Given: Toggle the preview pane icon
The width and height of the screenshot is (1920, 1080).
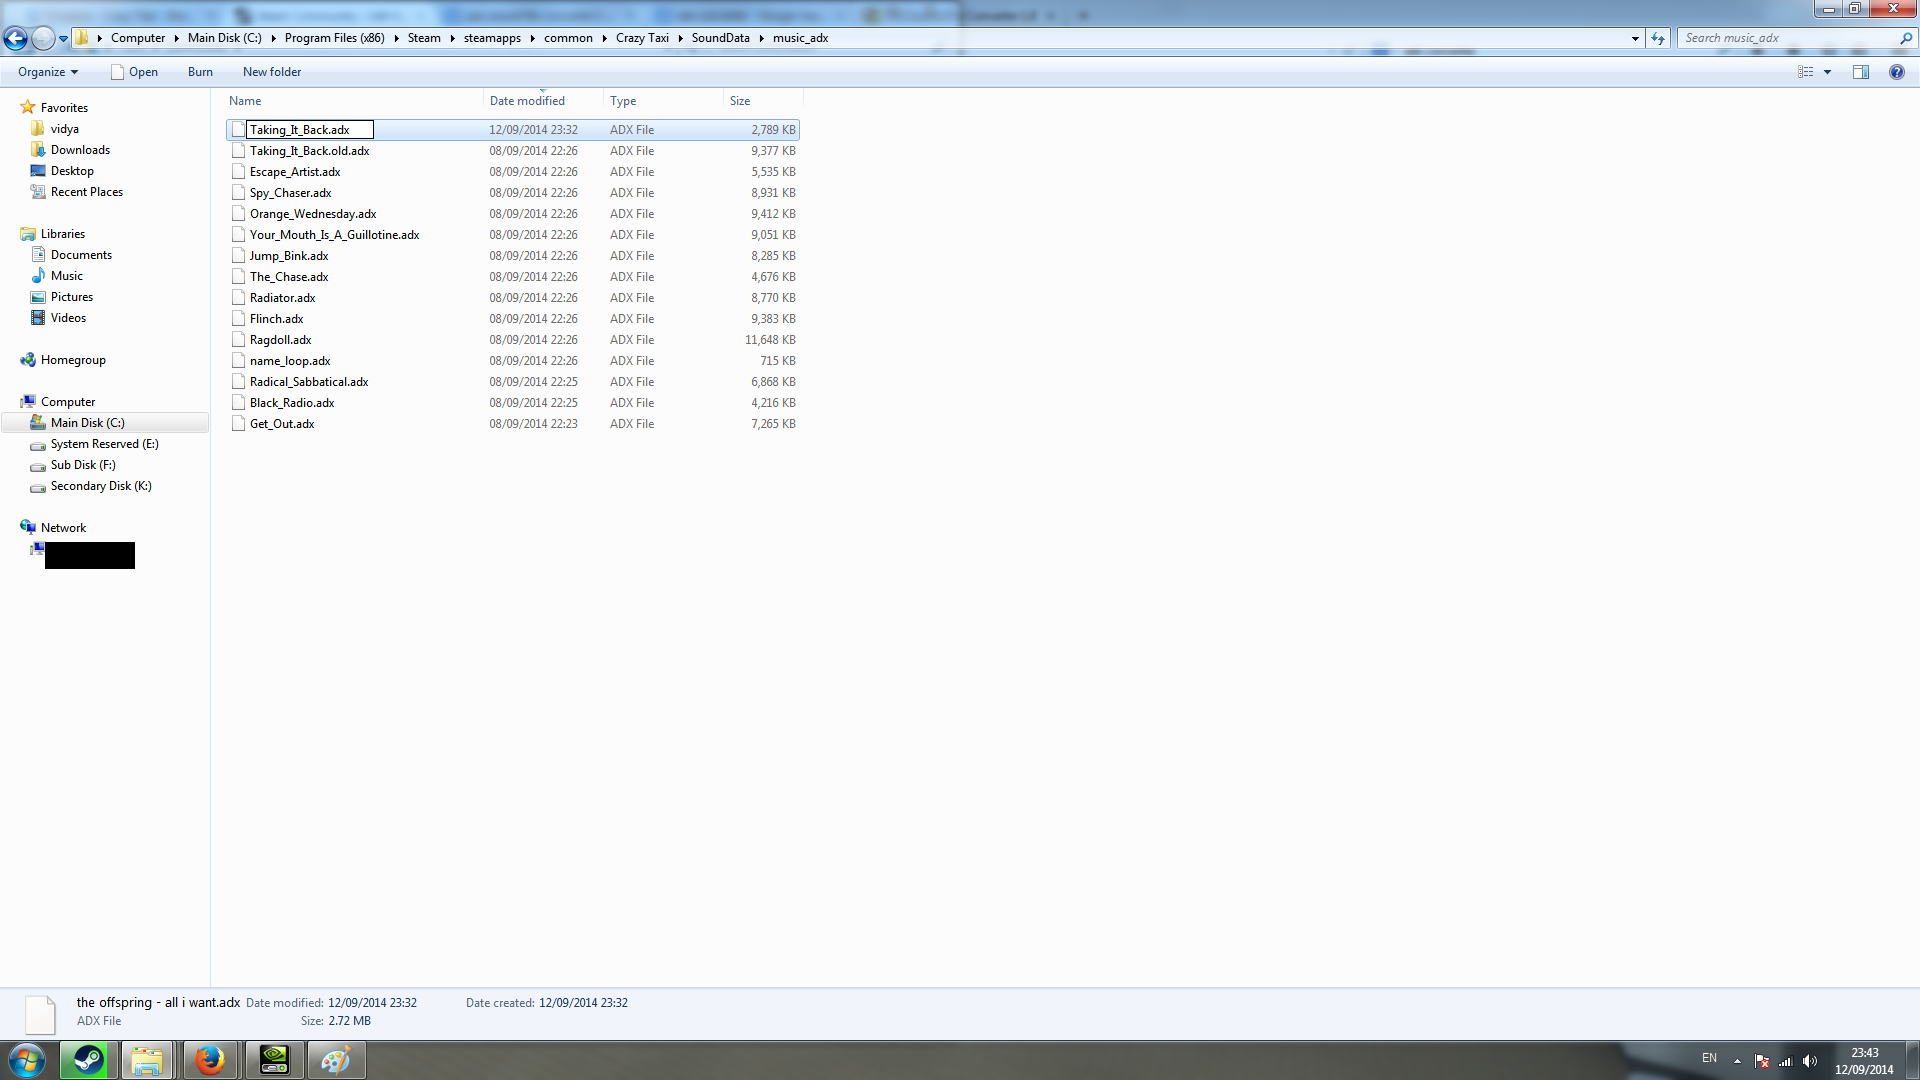Looking at the screenshot, I should point(1860,72).
